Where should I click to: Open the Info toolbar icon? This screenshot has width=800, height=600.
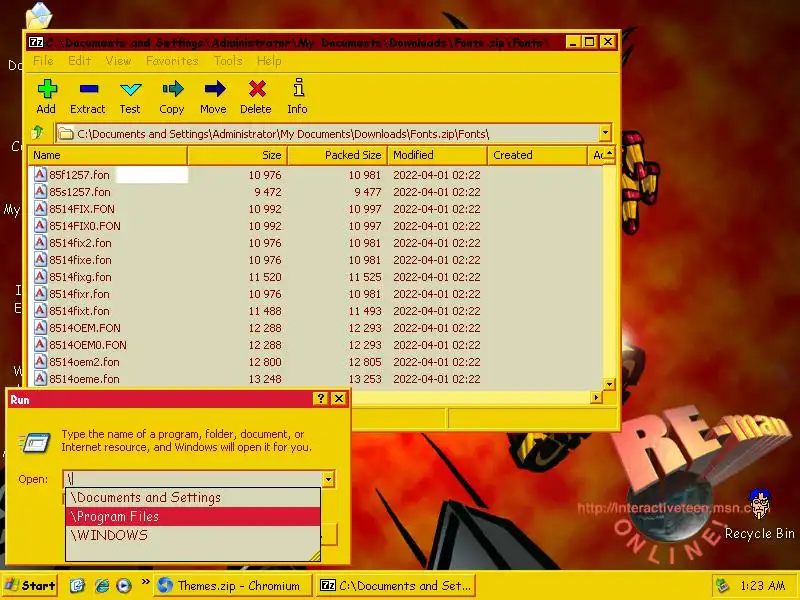[x=299, y=88]
